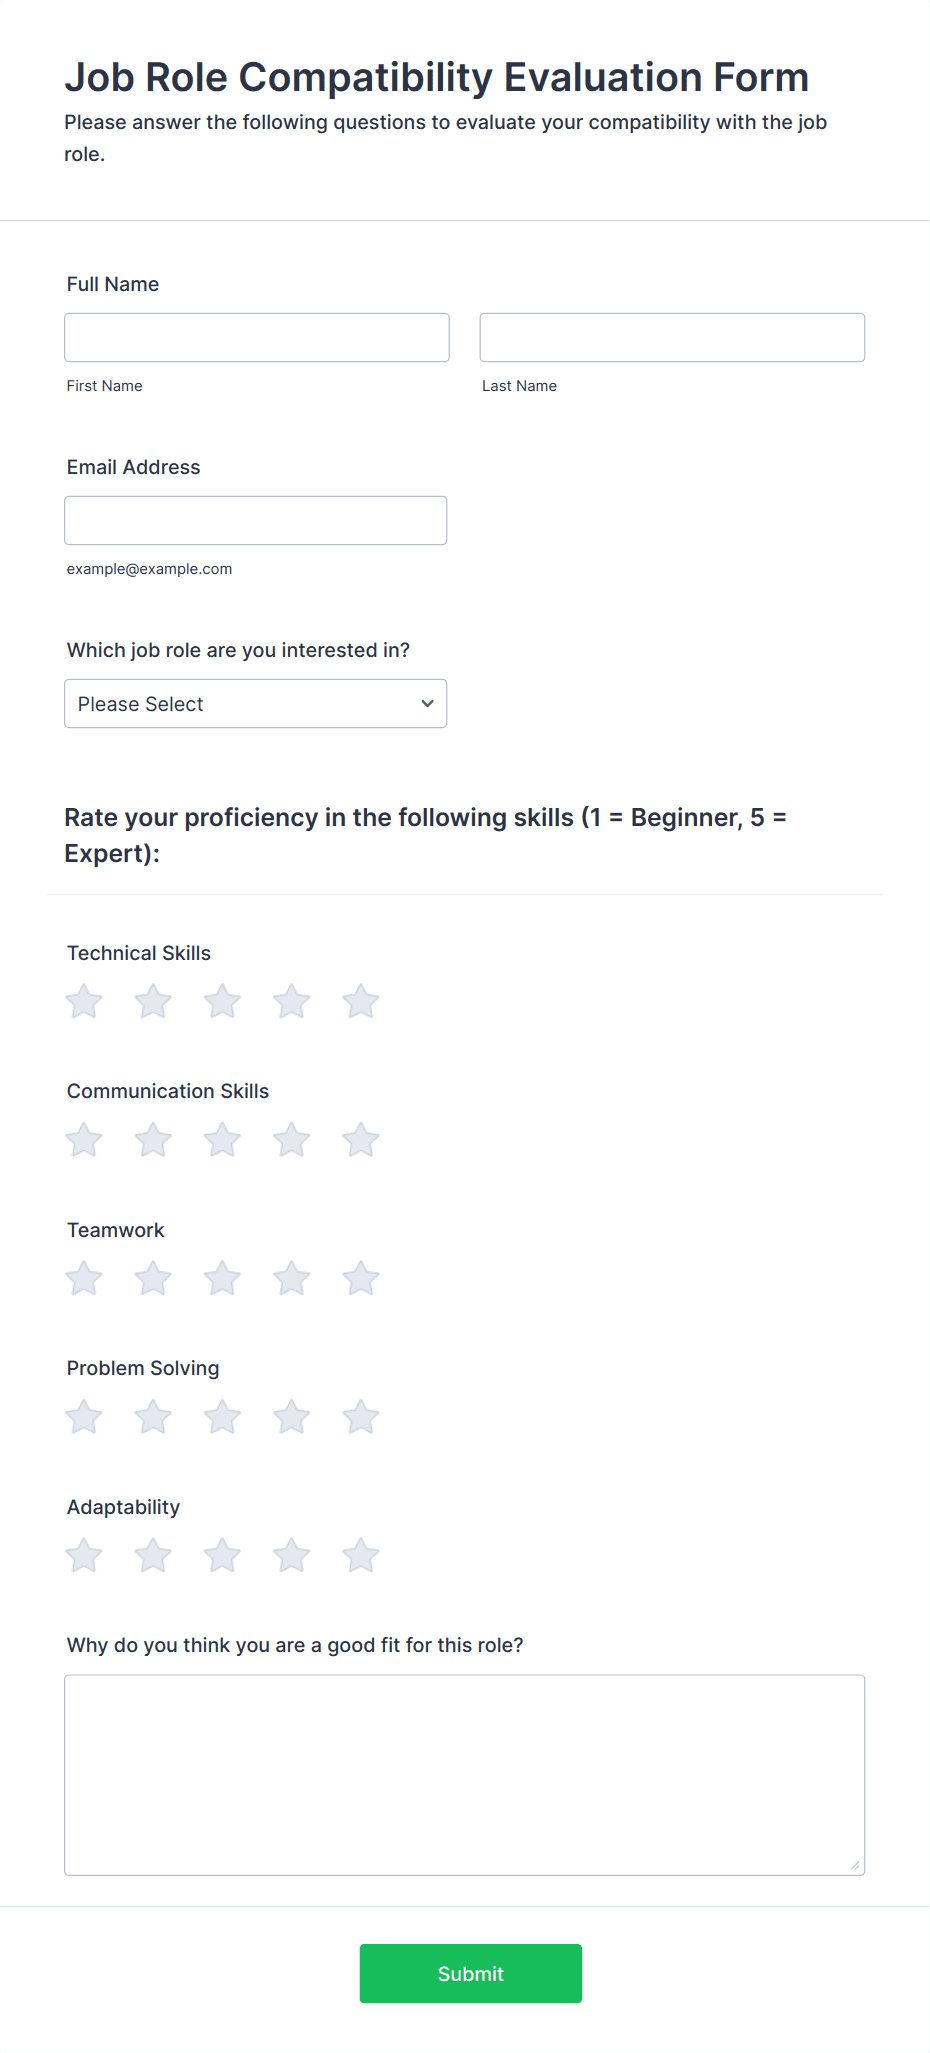Open the job role Please Select dropdown
The height and width of the screenshot is (2053, 930).
click(255, 704)
